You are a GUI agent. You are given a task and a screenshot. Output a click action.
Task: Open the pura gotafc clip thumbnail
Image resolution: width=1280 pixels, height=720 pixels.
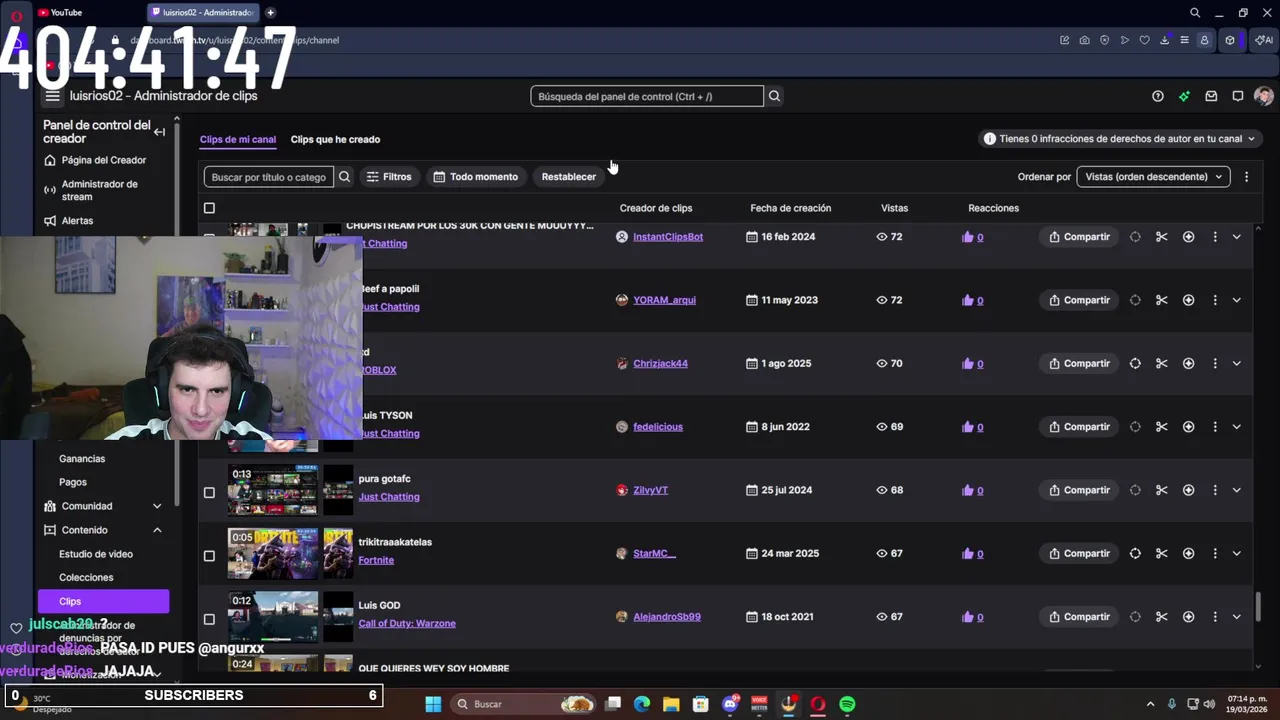273,490
